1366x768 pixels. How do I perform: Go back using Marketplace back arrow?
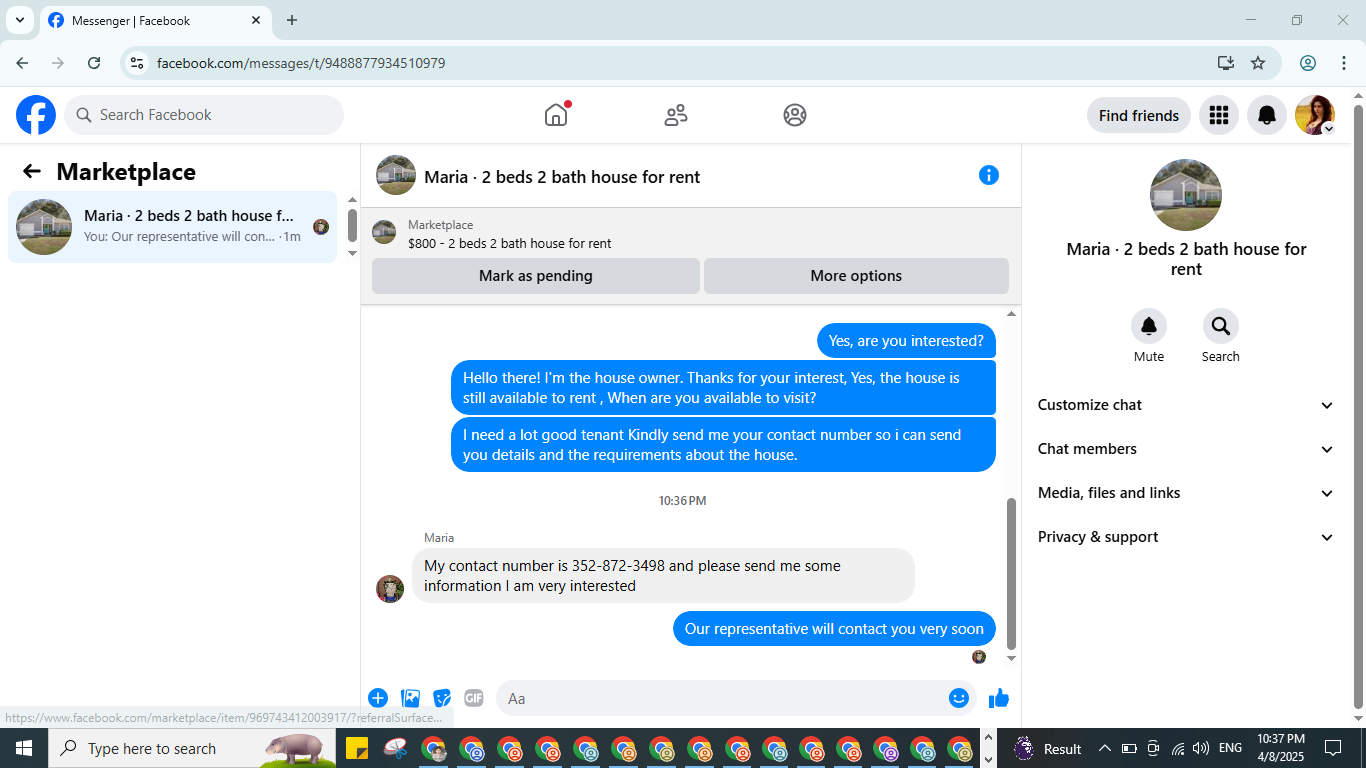point(32,171)
